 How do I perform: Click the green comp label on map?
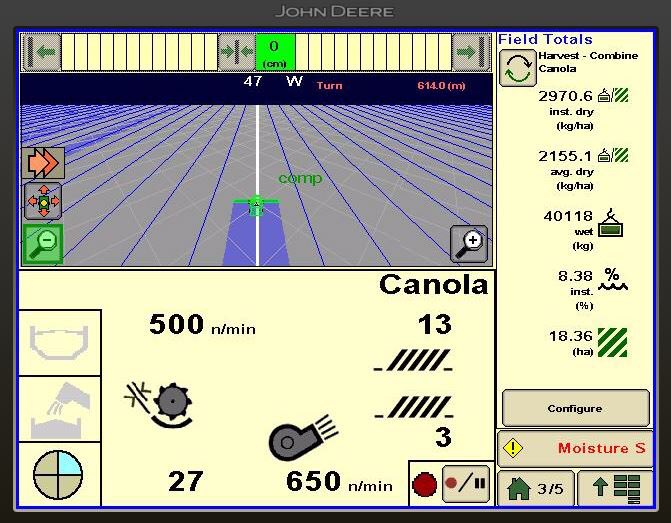[x=300, y=178]
